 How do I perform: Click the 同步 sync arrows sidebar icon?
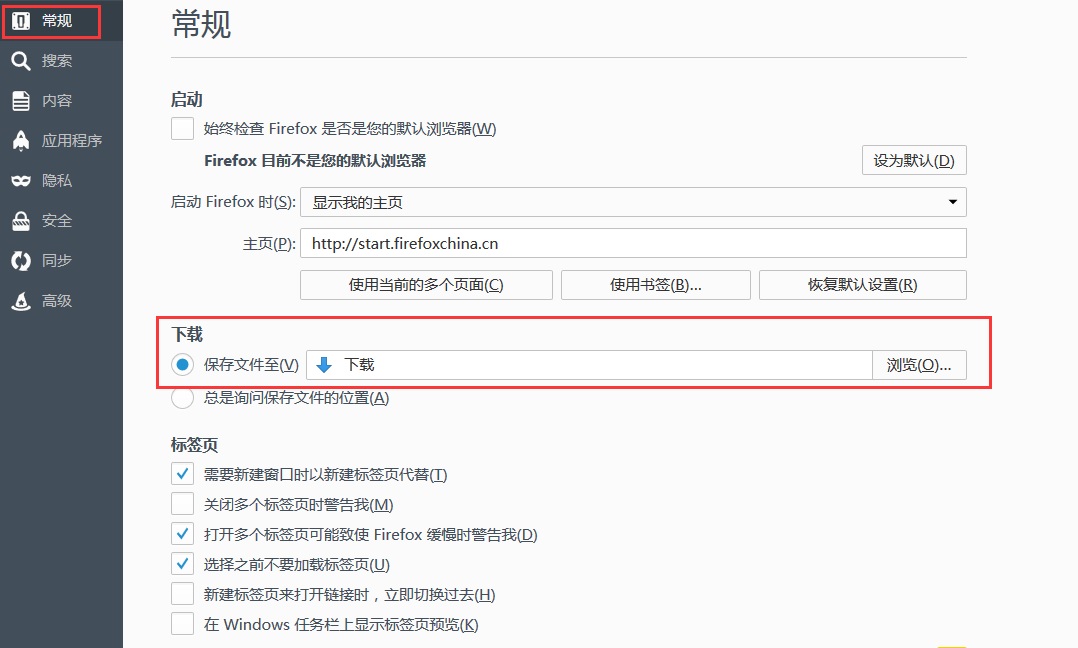(x=21, y=260)
